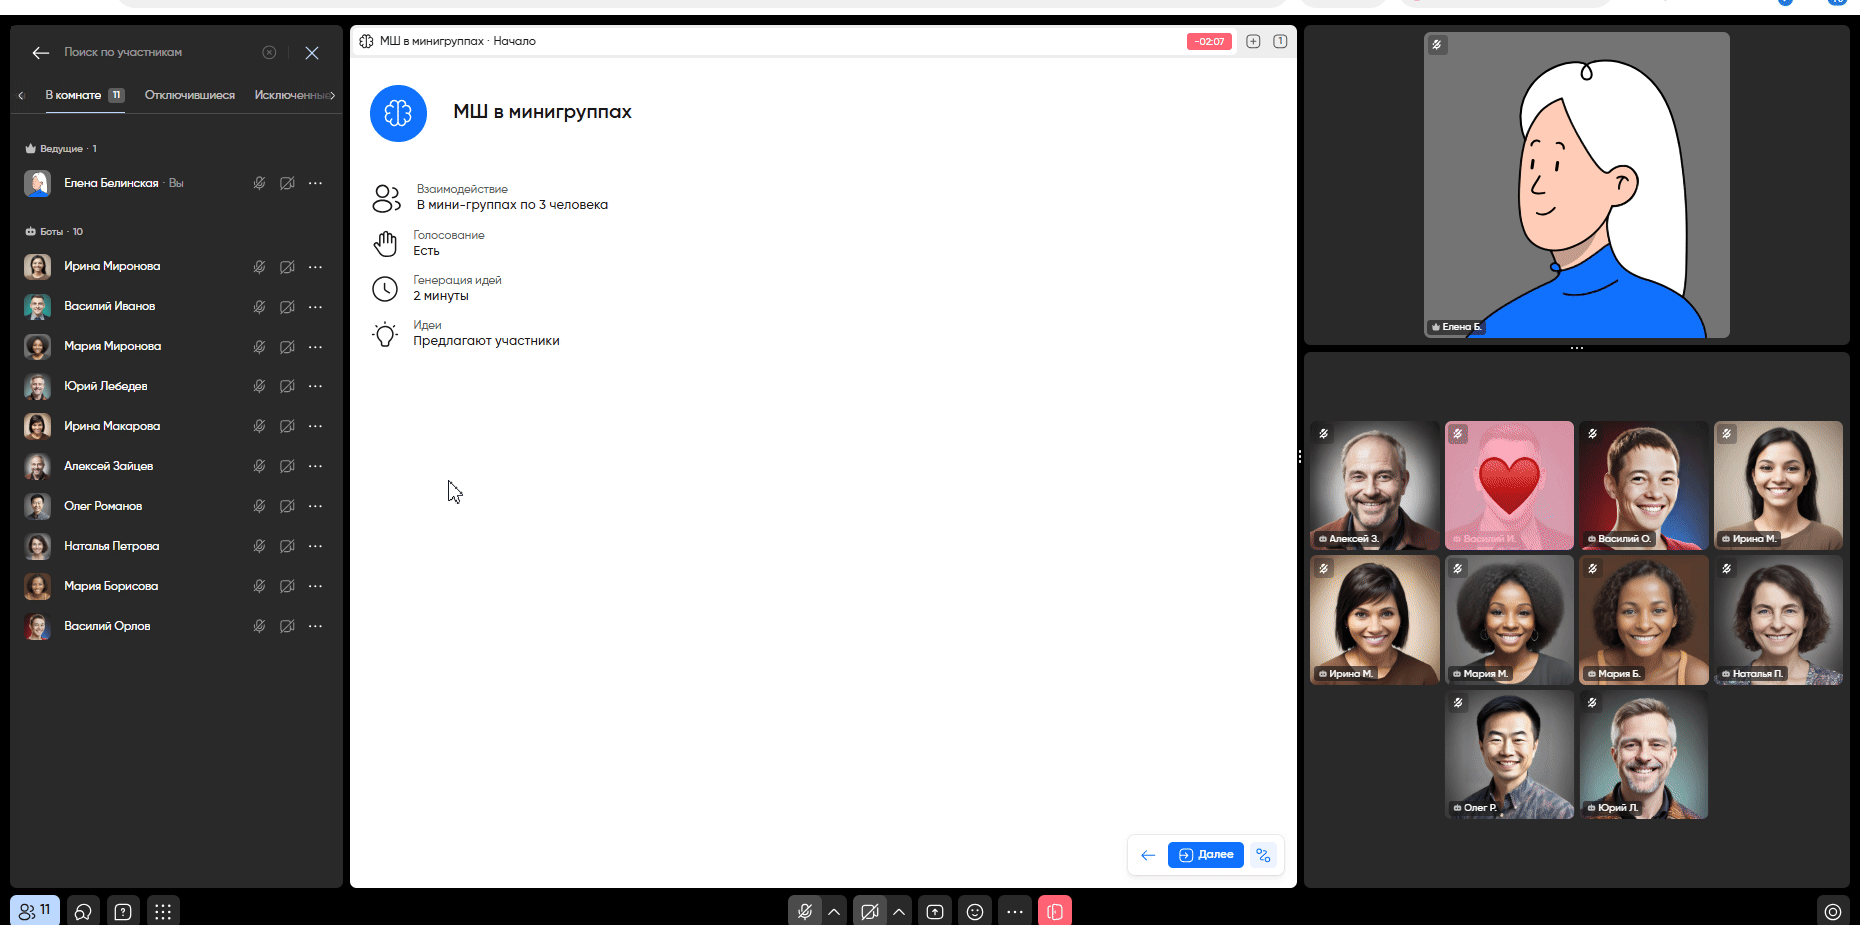Toggle camera for Ирина Миронова
The height and width of the screenshot is (925, 1860).
coord(287,266)
